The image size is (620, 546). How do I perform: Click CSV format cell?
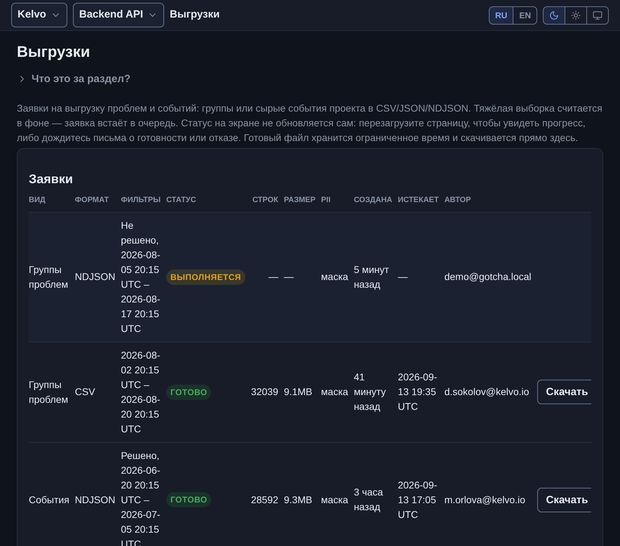pyautogui.click(x=85, y=392)
